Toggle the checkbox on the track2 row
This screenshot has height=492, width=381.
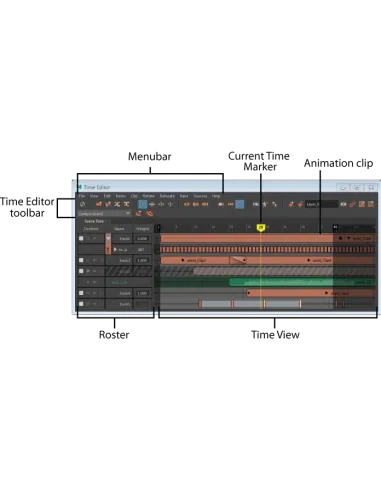(81, 260)
